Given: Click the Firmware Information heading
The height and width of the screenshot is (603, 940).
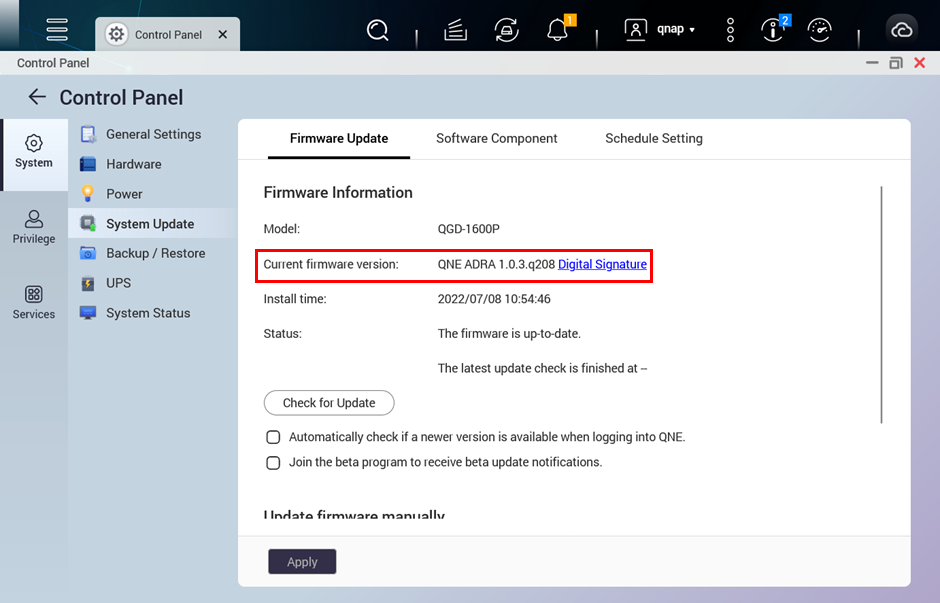Looking at the screenshot, I should tap(338, 192).
